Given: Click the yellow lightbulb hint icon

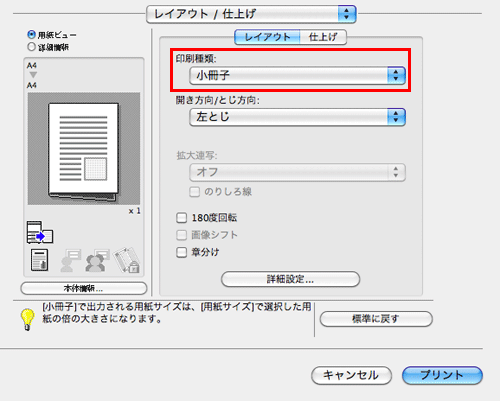Looking at the screenshot, I should pyautogui.click(x=28, y=319).
